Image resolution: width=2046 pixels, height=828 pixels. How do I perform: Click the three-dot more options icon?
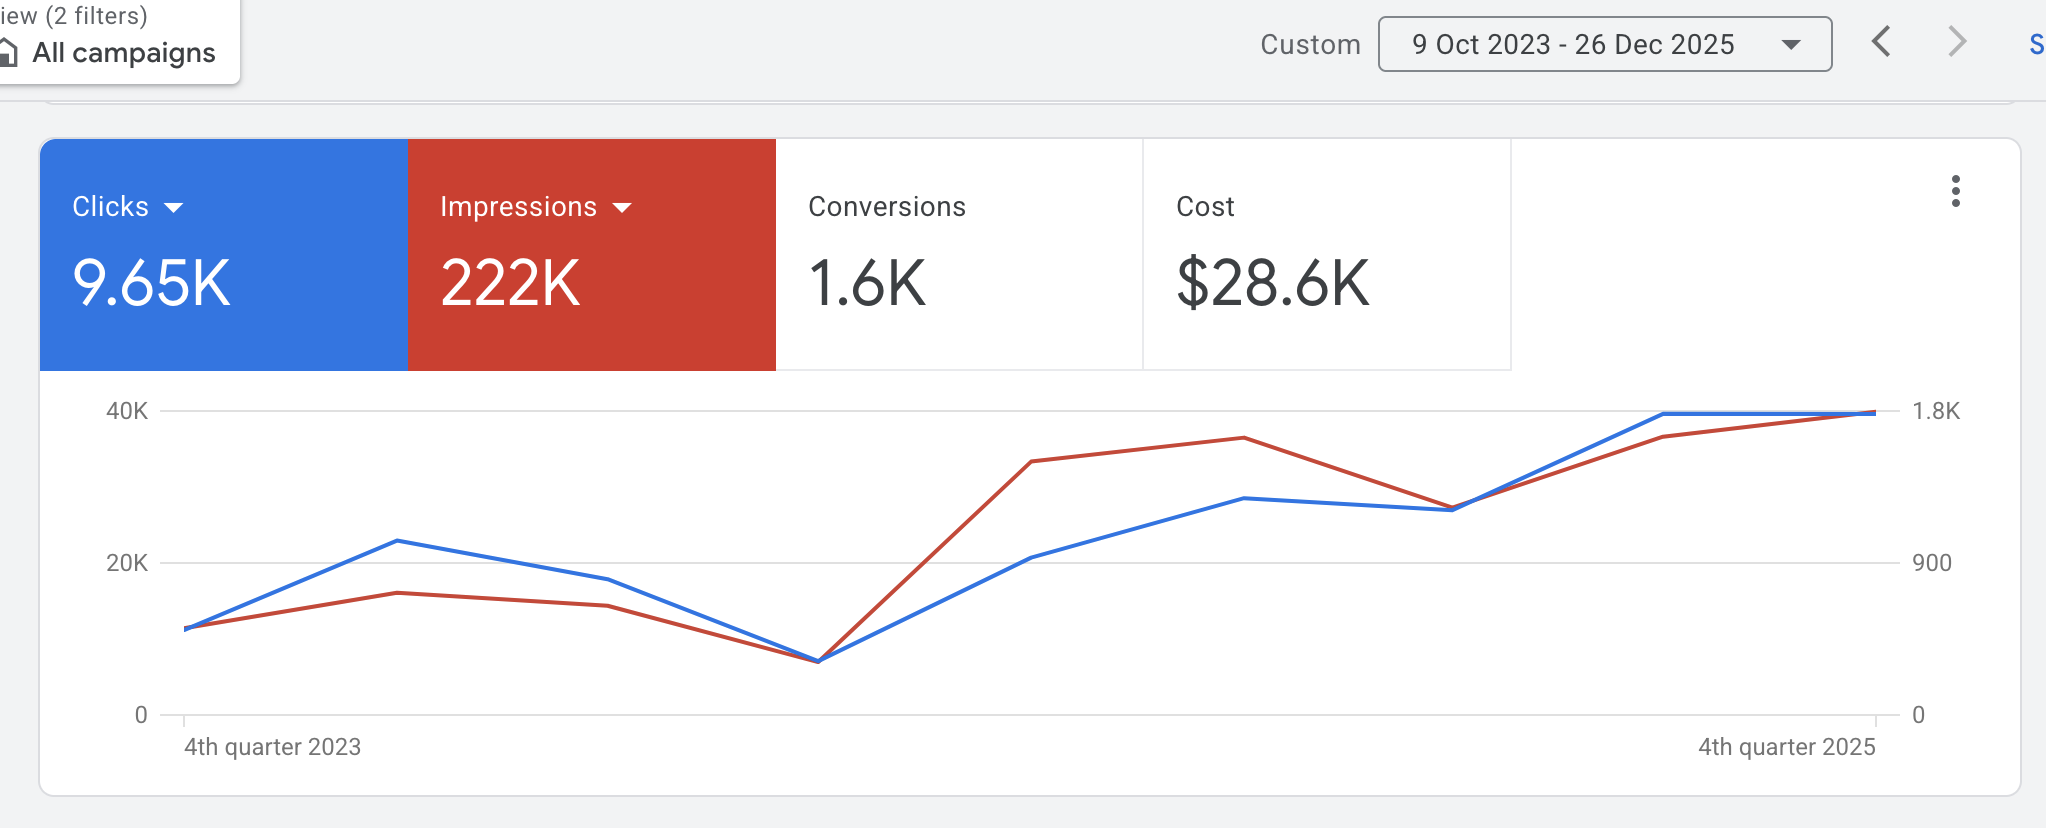[x=1955, y=191]
